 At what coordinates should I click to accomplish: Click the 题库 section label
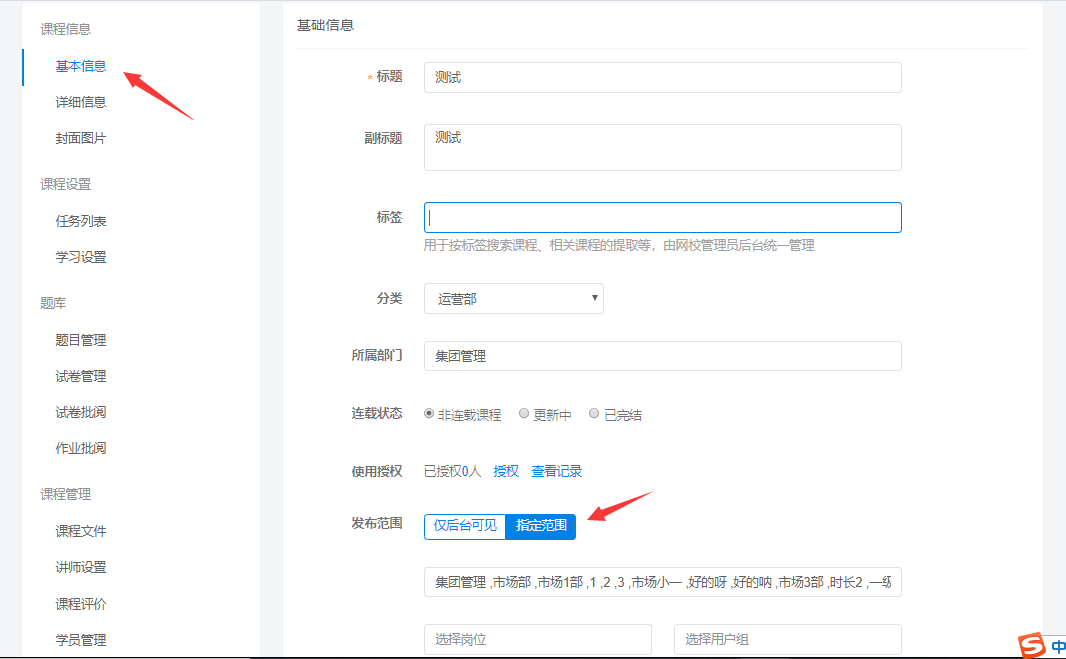pos(53,303)
